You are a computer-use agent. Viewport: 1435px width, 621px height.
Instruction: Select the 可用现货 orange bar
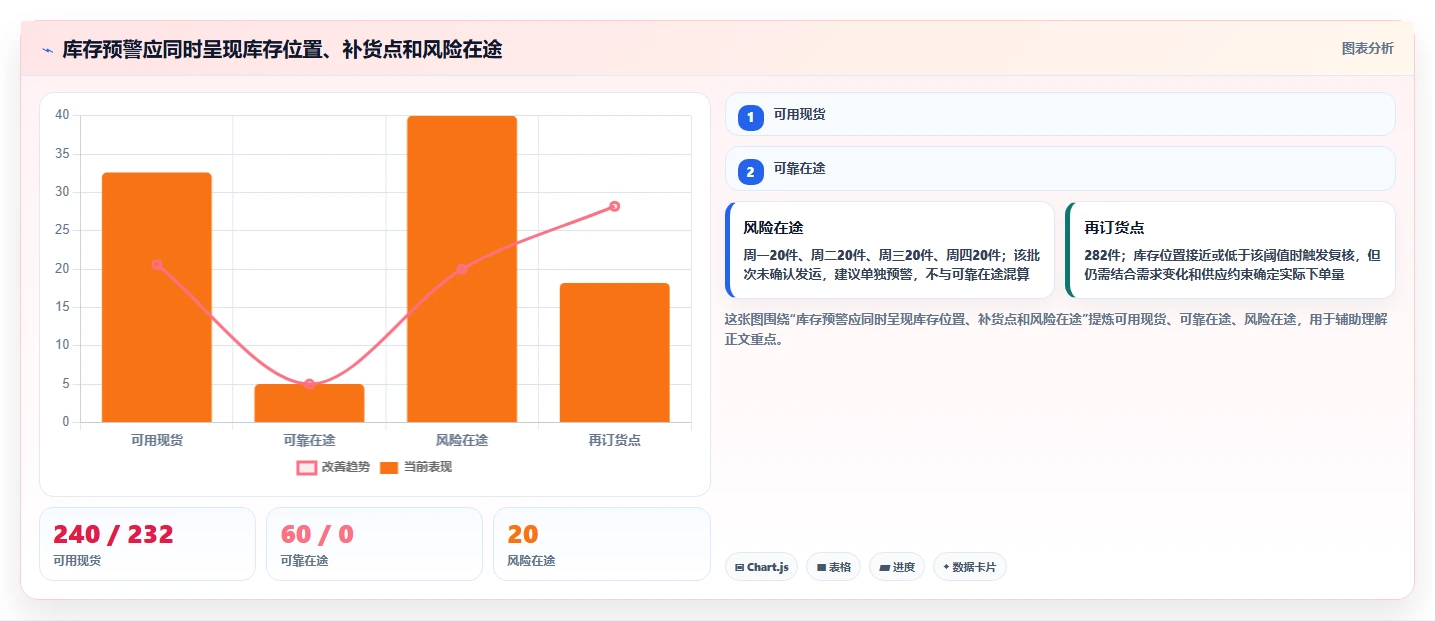click(157, 298)
